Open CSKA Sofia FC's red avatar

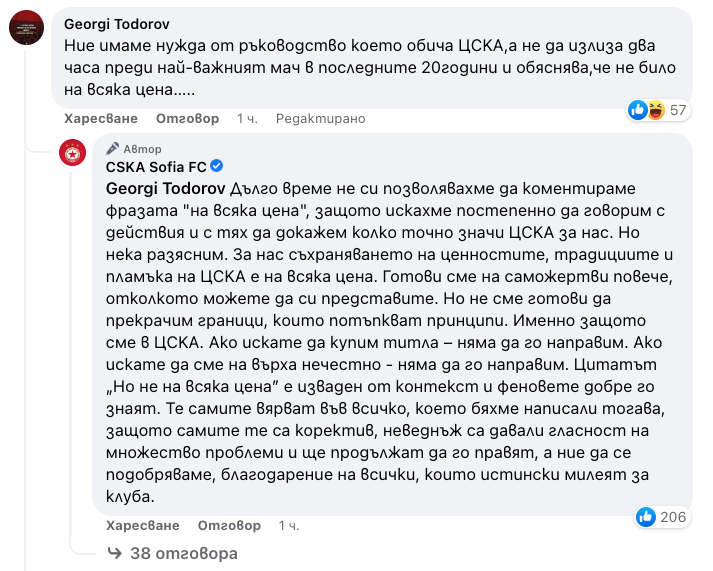(x=72, y=152)
